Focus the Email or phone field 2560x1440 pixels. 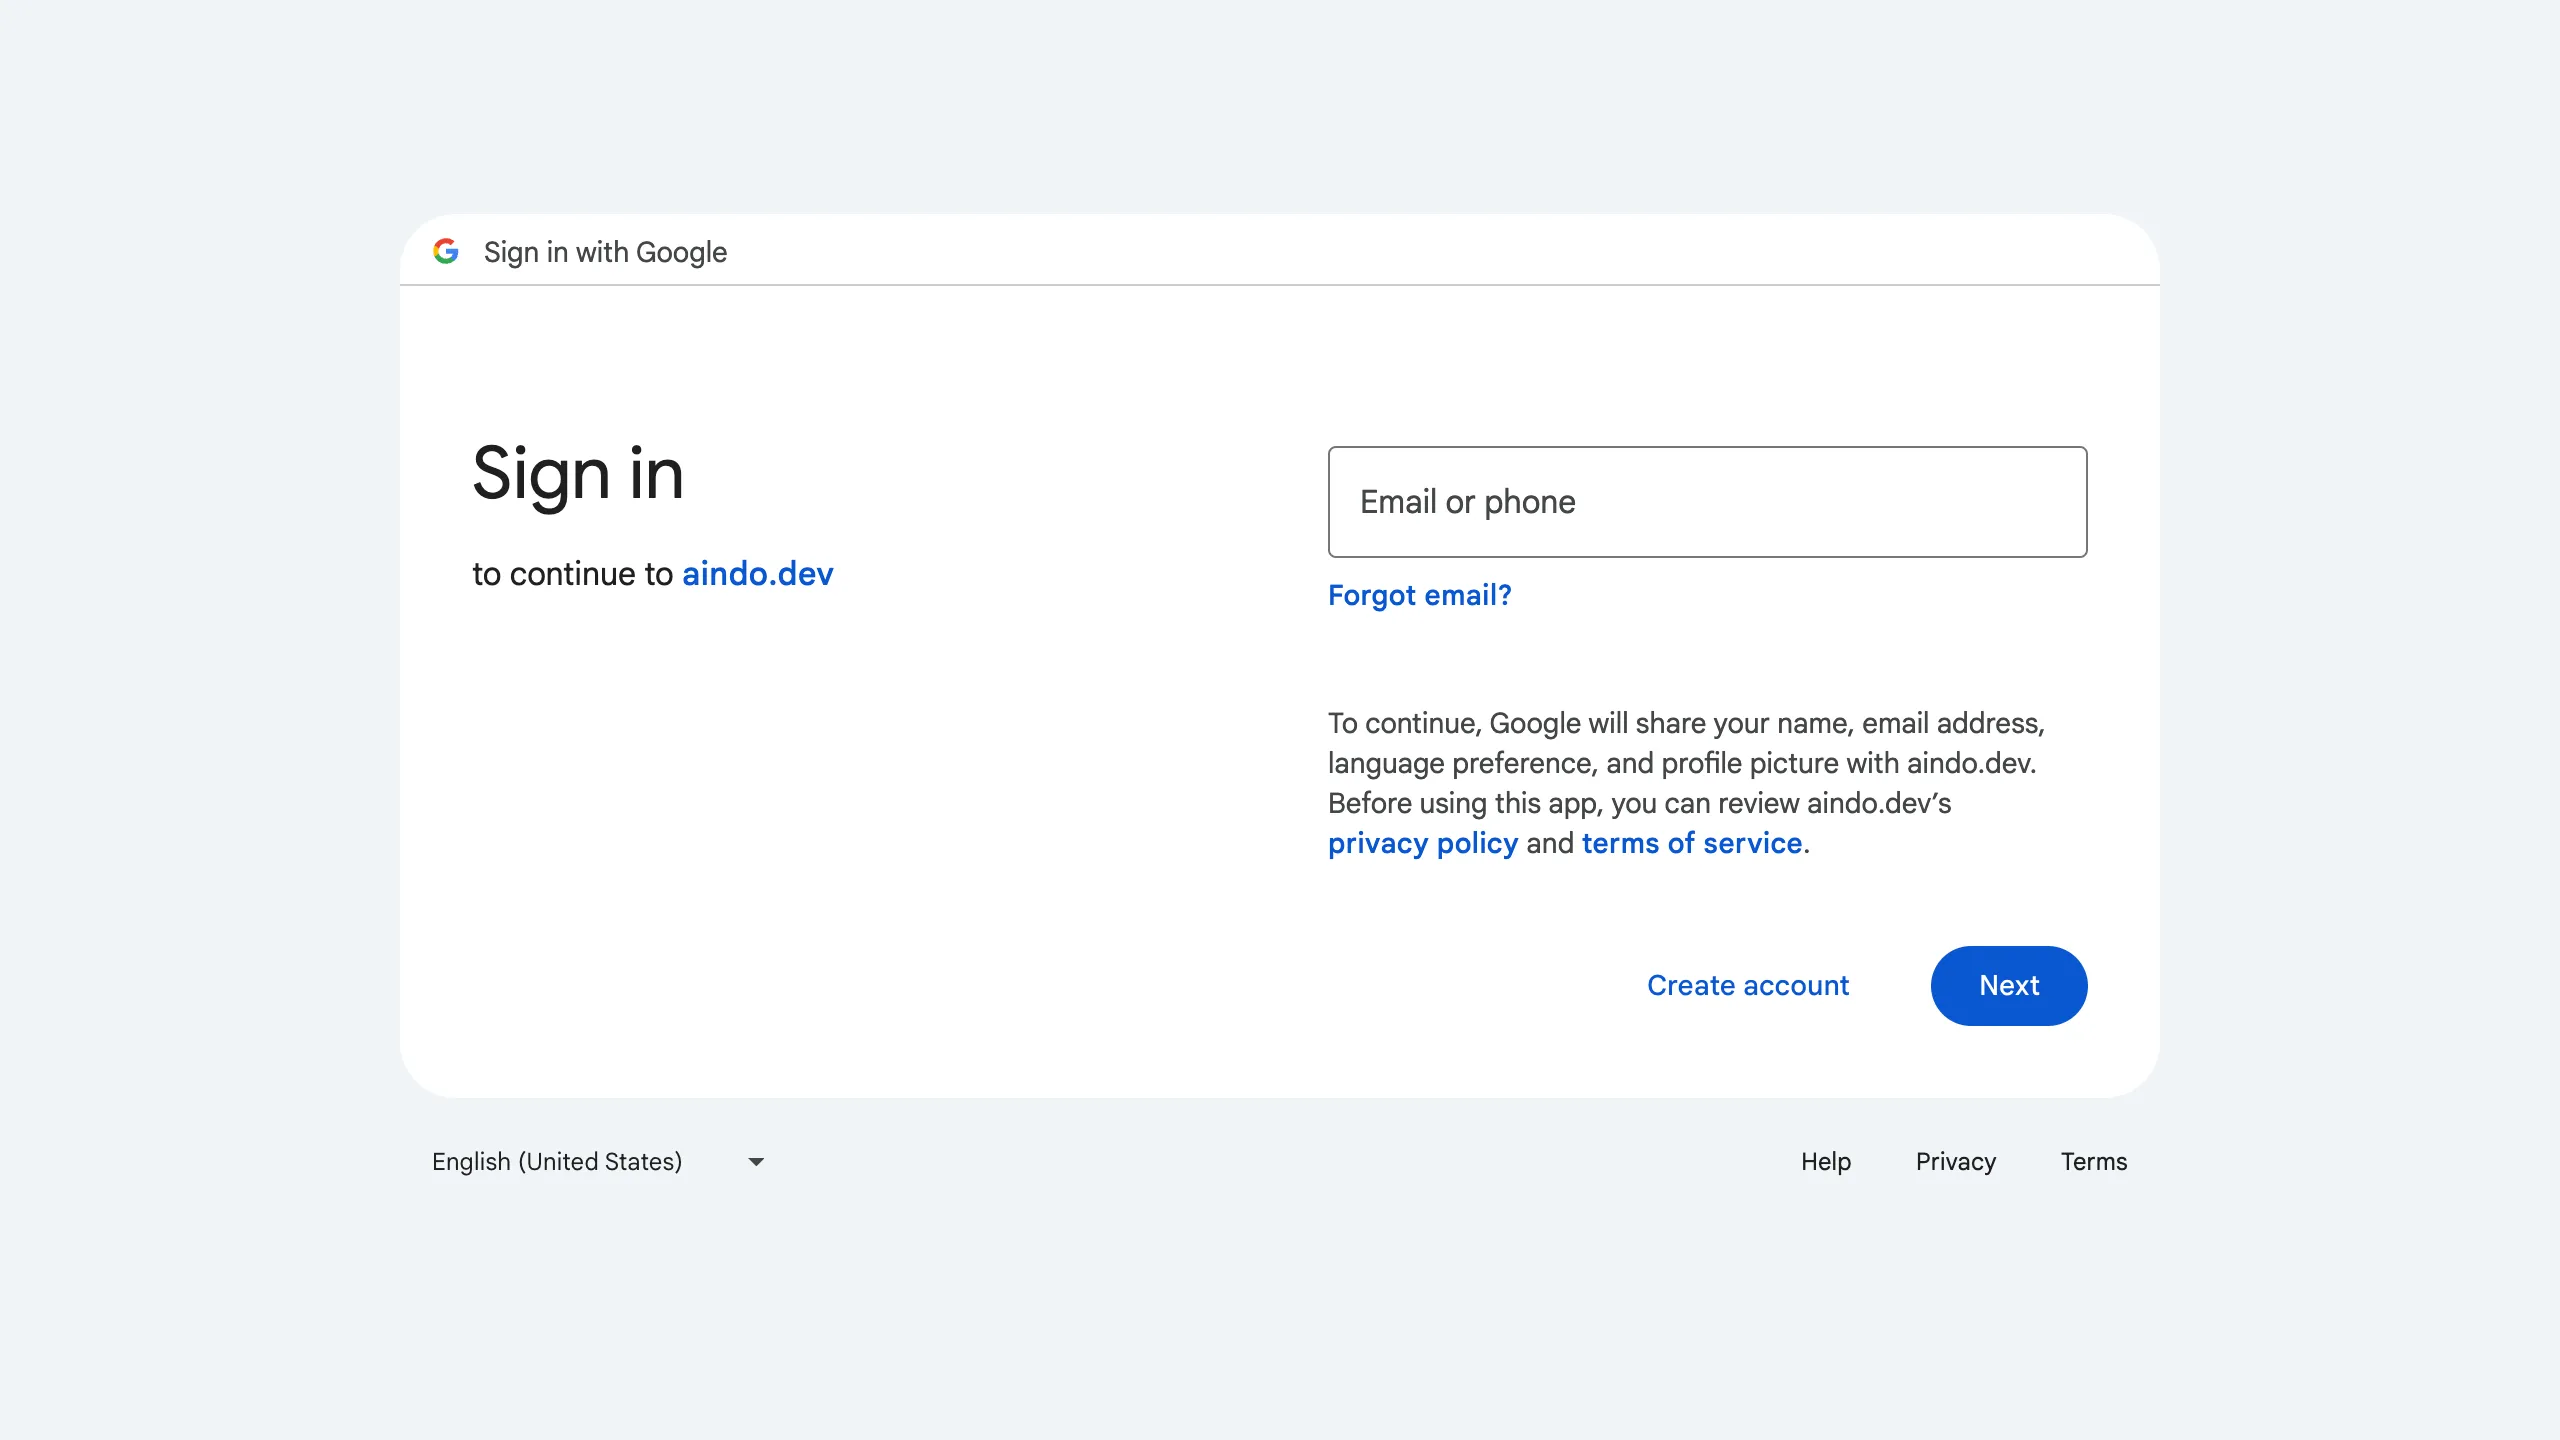[x=1706, y=502]
